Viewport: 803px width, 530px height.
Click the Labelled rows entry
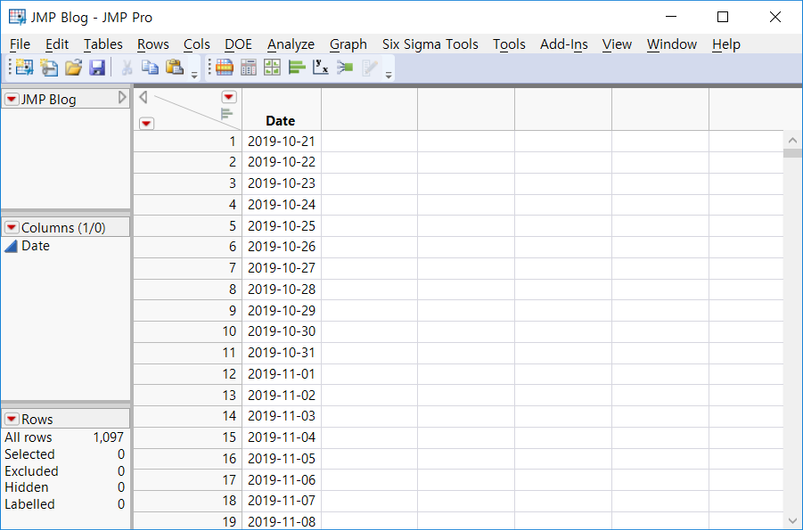tap(65, 504)
